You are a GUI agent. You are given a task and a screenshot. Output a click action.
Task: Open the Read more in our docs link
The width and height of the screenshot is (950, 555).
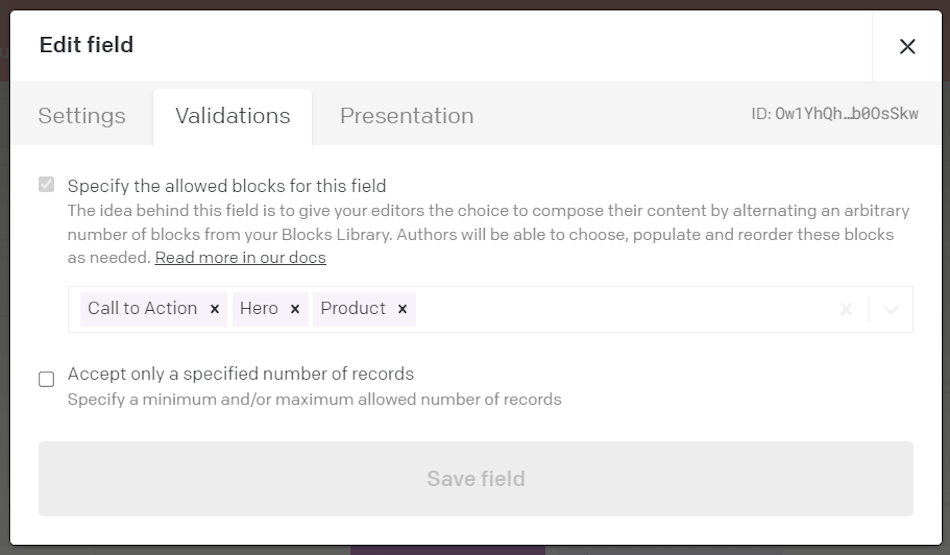coord(241,258)
